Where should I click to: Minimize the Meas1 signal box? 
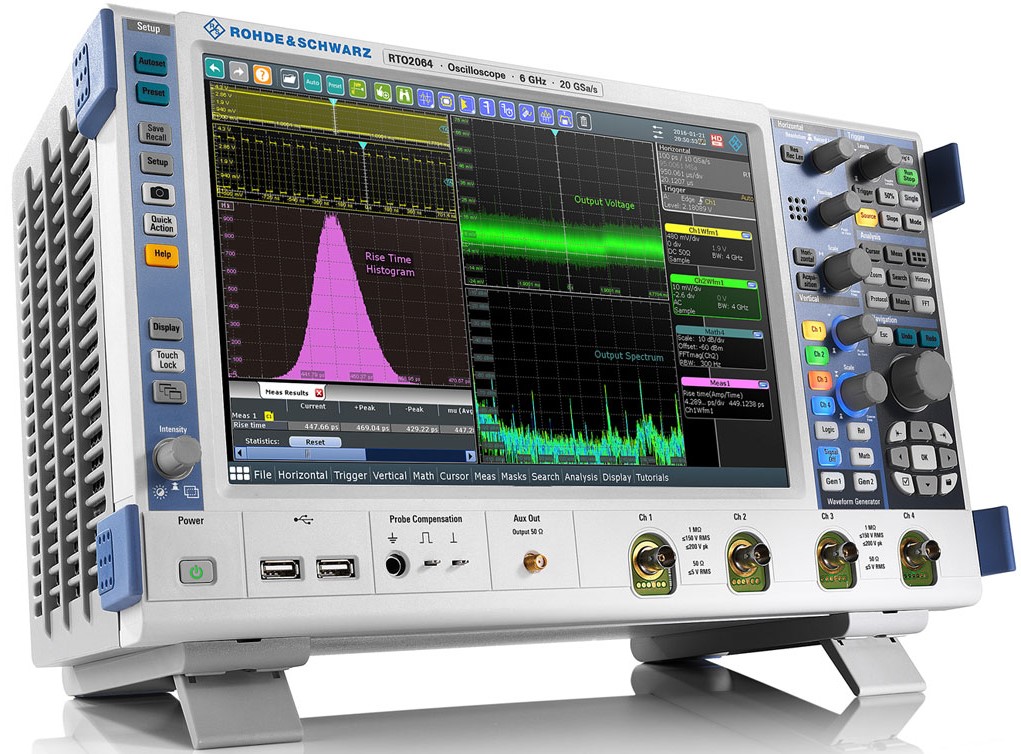[x=762, y=385]
